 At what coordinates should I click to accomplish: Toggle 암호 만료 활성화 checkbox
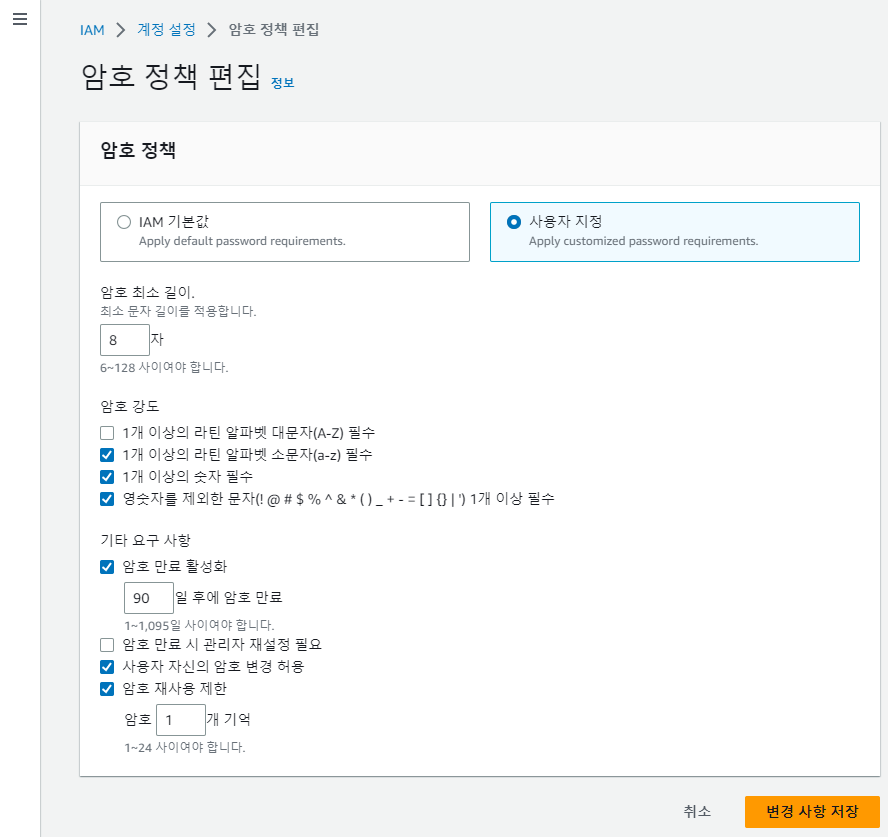pyautogui.click(x=107, y=567)
